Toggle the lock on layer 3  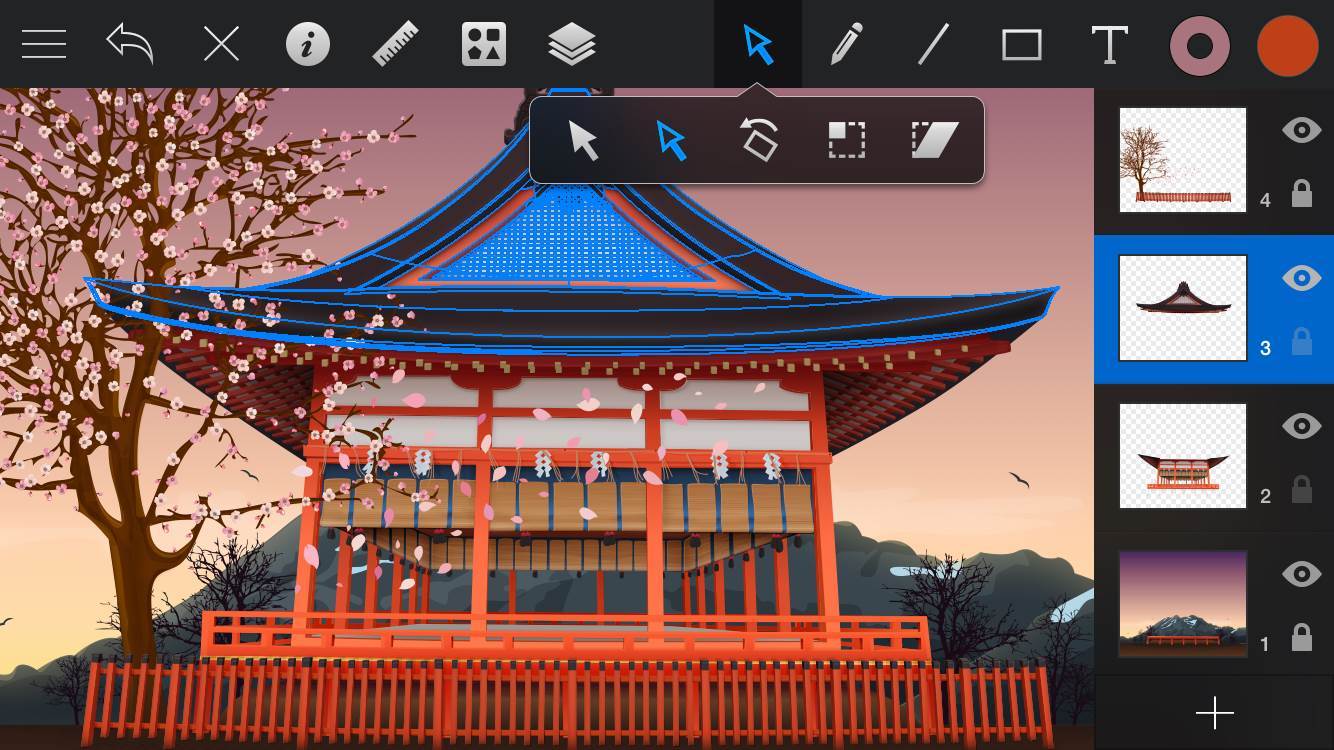[x=1301, y=341]
